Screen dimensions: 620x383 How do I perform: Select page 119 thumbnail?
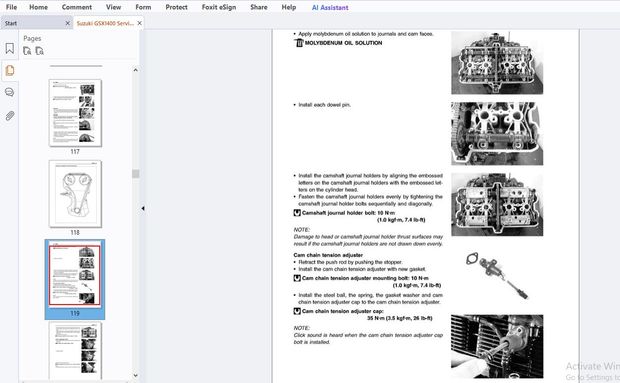tap(75, 275)
